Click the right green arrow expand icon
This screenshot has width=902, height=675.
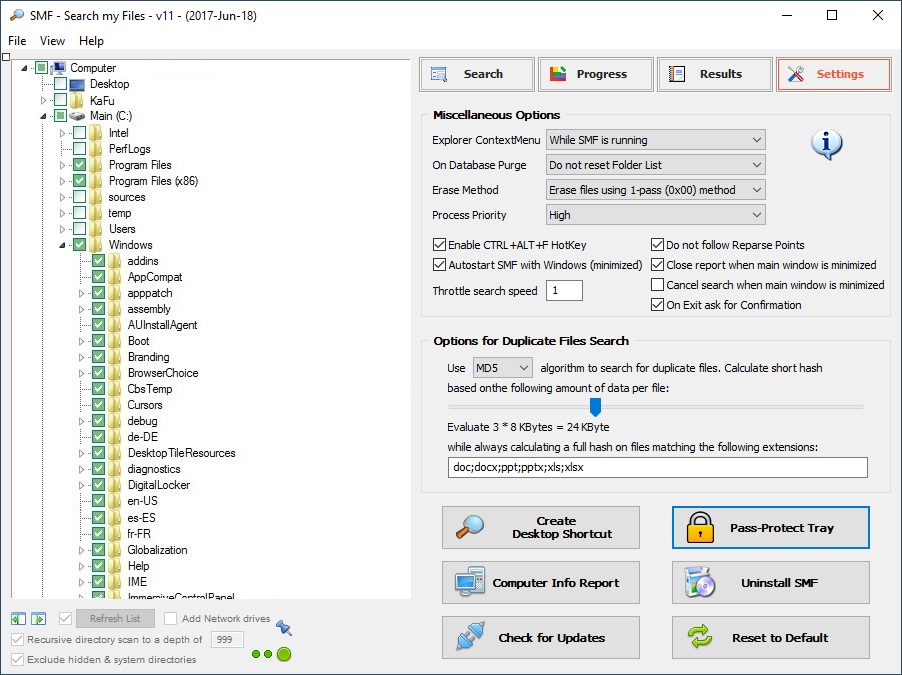[x=38, y=619]
